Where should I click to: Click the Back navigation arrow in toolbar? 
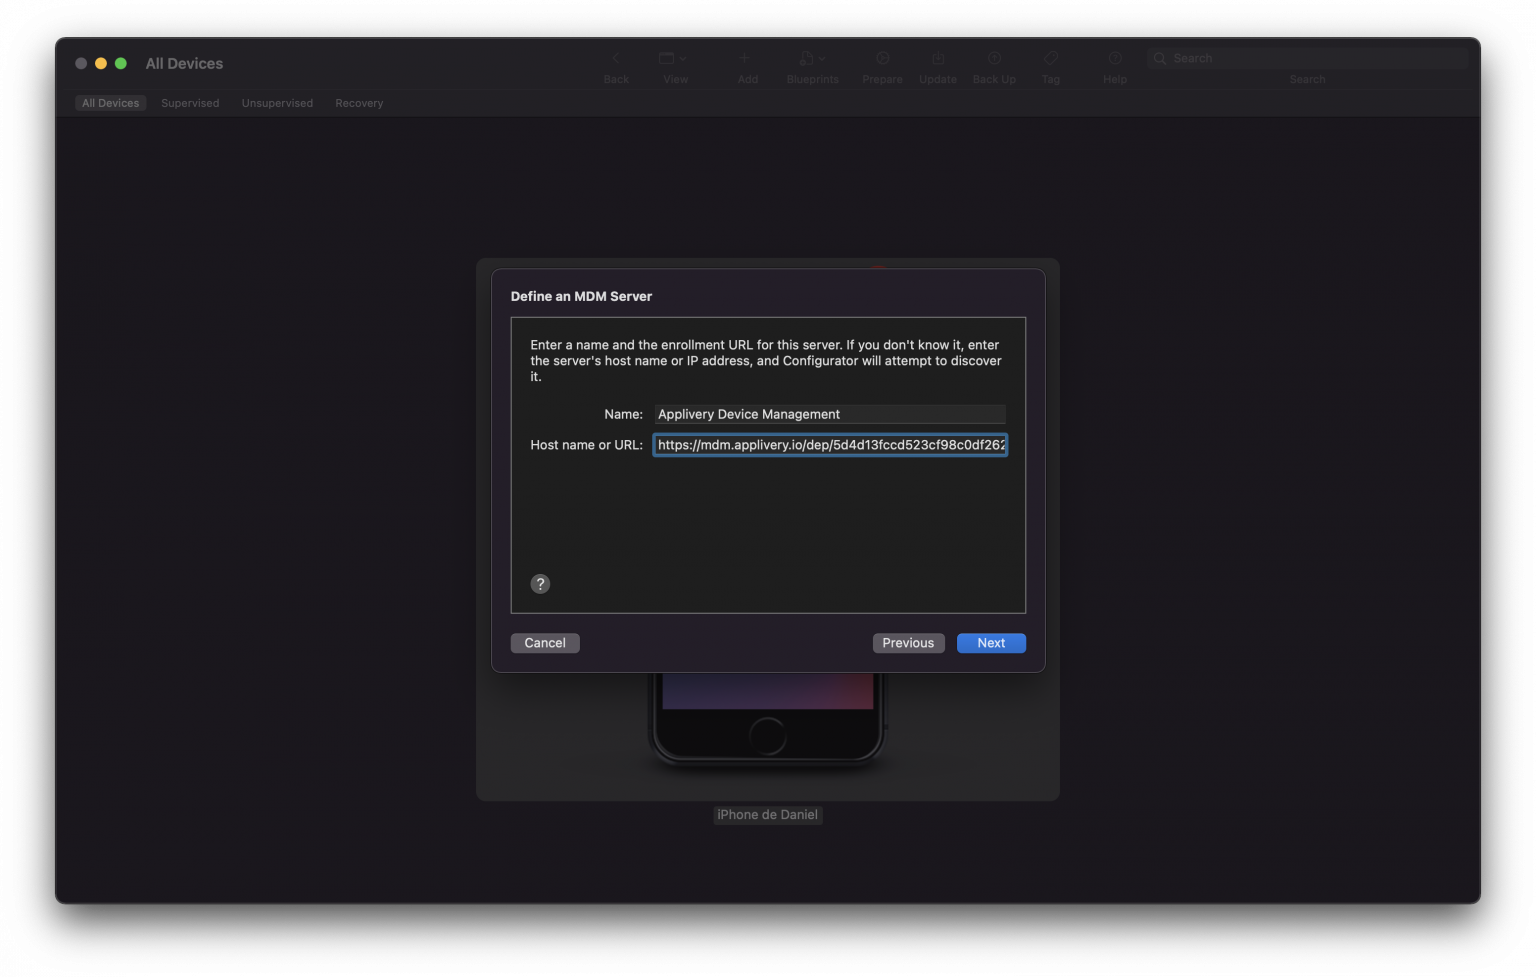coord(616,58)
